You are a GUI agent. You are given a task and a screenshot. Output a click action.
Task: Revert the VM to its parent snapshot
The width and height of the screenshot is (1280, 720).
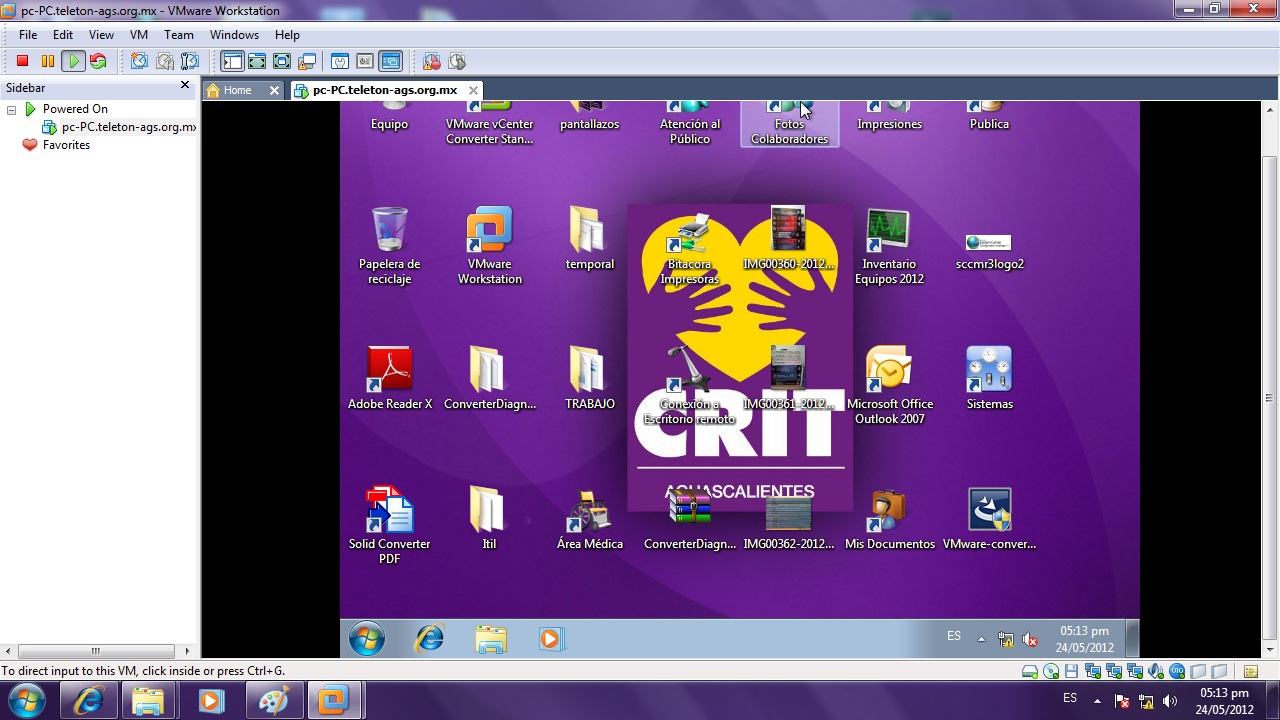tap(164, 61)
